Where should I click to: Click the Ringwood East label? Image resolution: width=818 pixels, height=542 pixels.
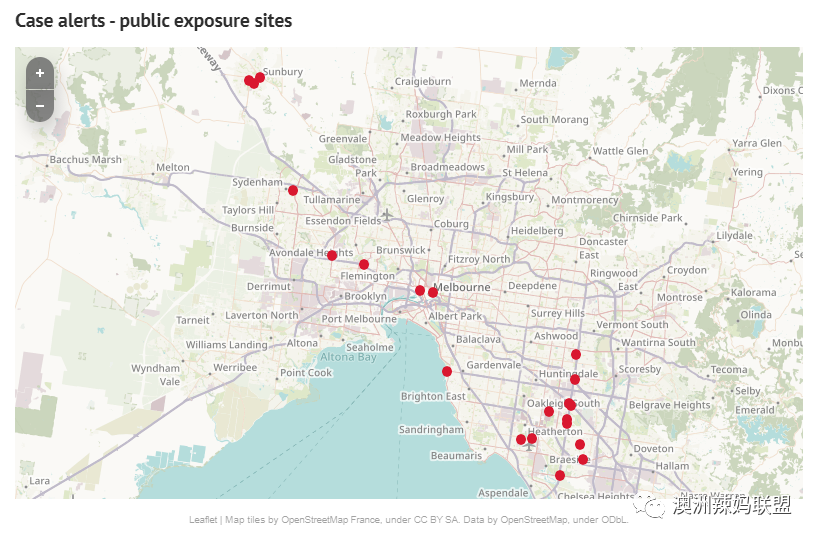click(x=614, y=280)
